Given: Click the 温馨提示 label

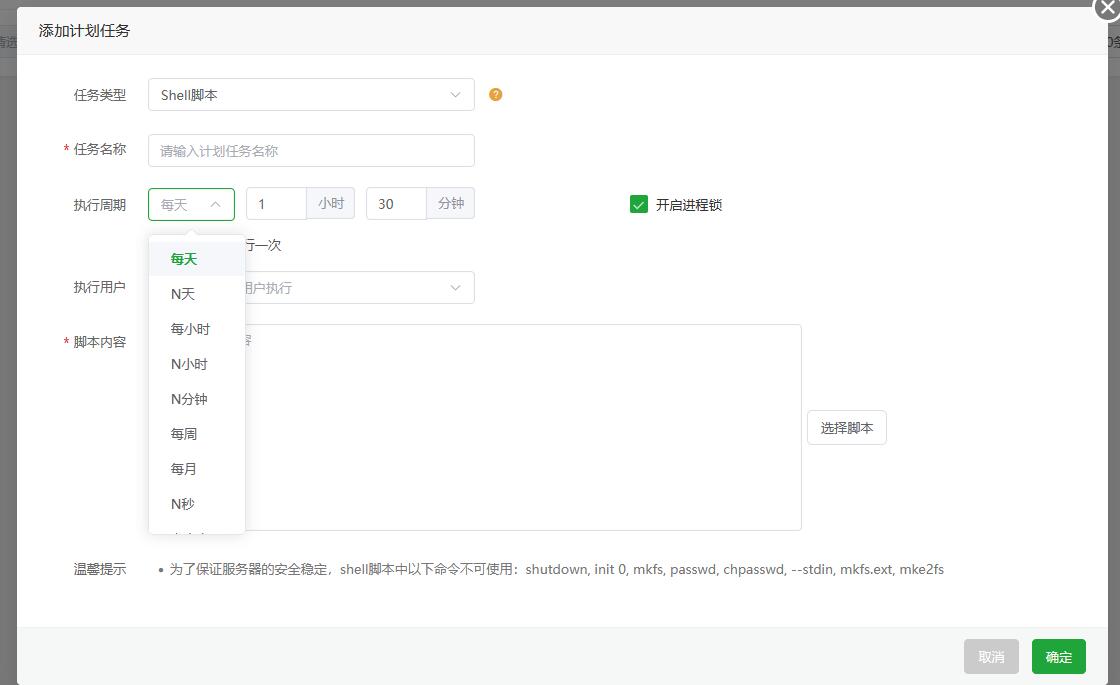Looking at the screenshot, I should click(99, 569).
